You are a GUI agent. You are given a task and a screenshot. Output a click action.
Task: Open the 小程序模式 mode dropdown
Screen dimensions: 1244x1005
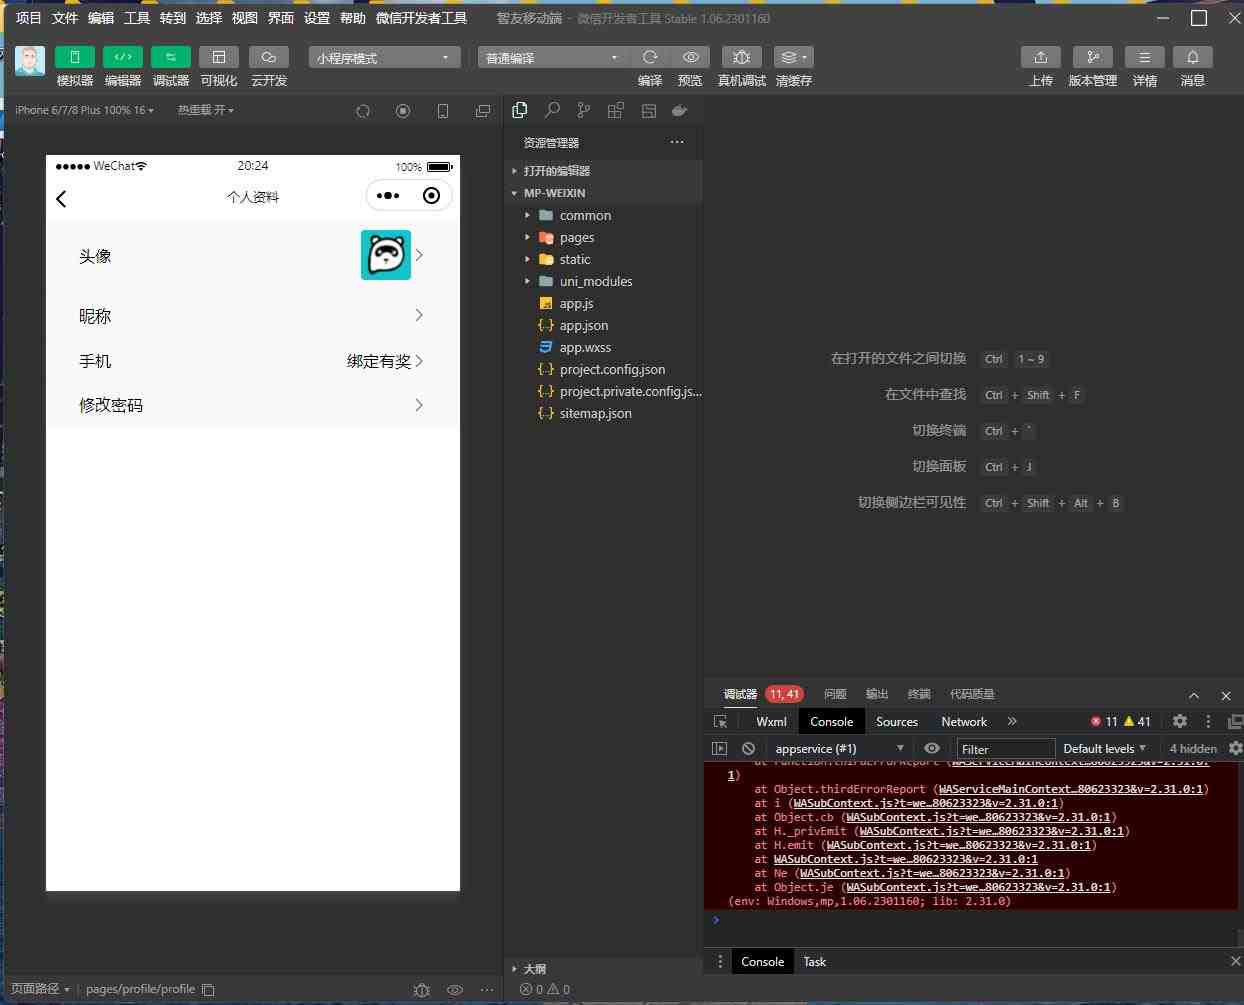click(384, 57)
